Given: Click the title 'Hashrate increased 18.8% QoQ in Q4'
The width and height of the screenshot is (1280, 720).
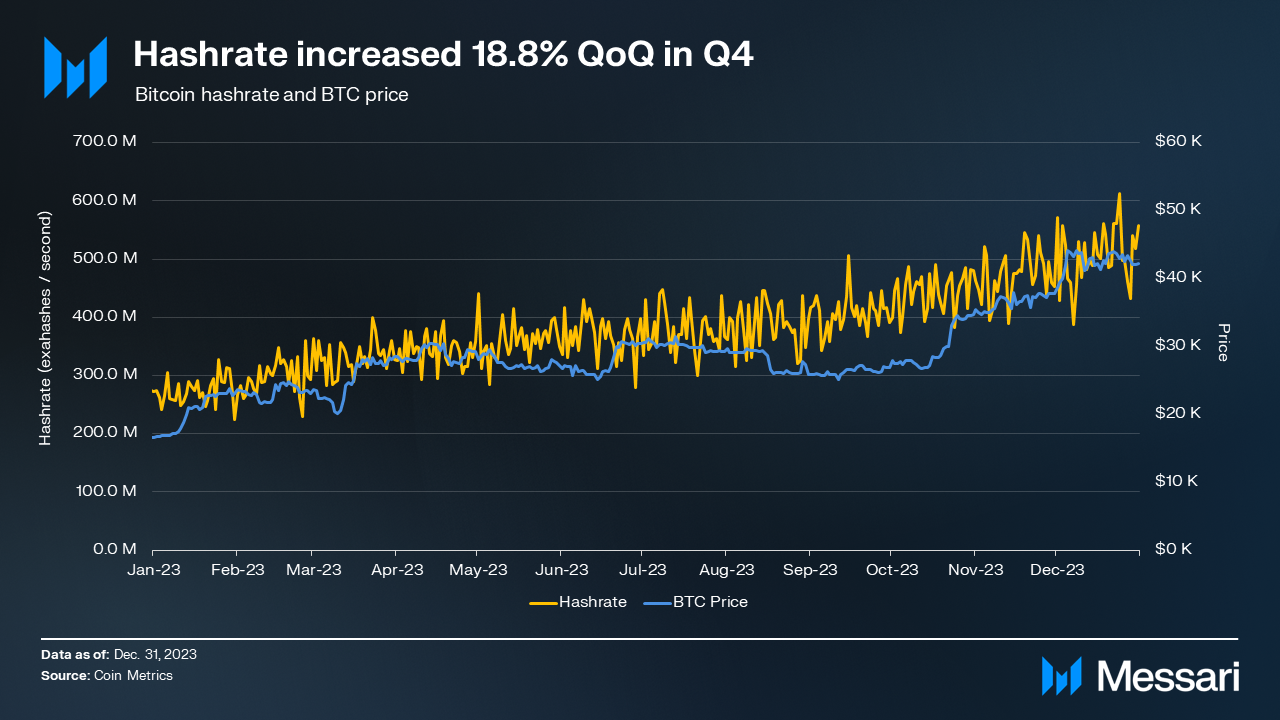Looking at the screenshot, I should [444, 55].
